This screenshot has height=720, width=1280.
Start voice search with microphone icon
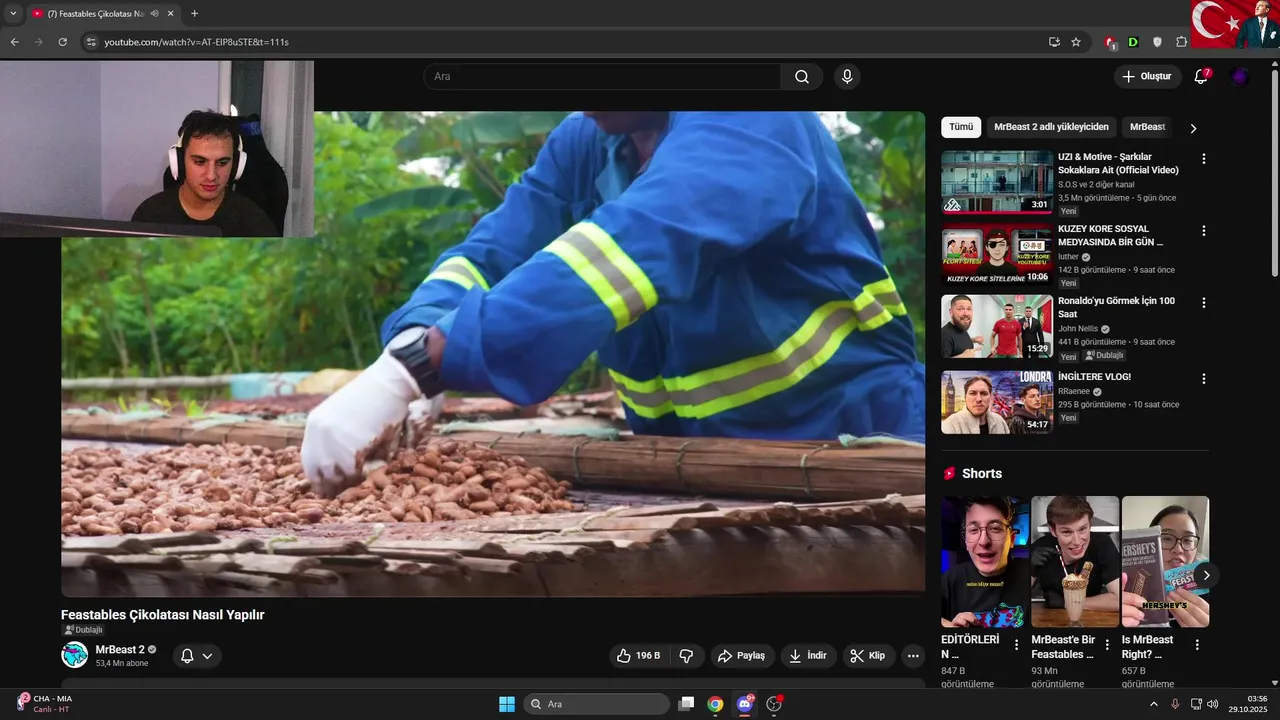(x=847, y=77)
